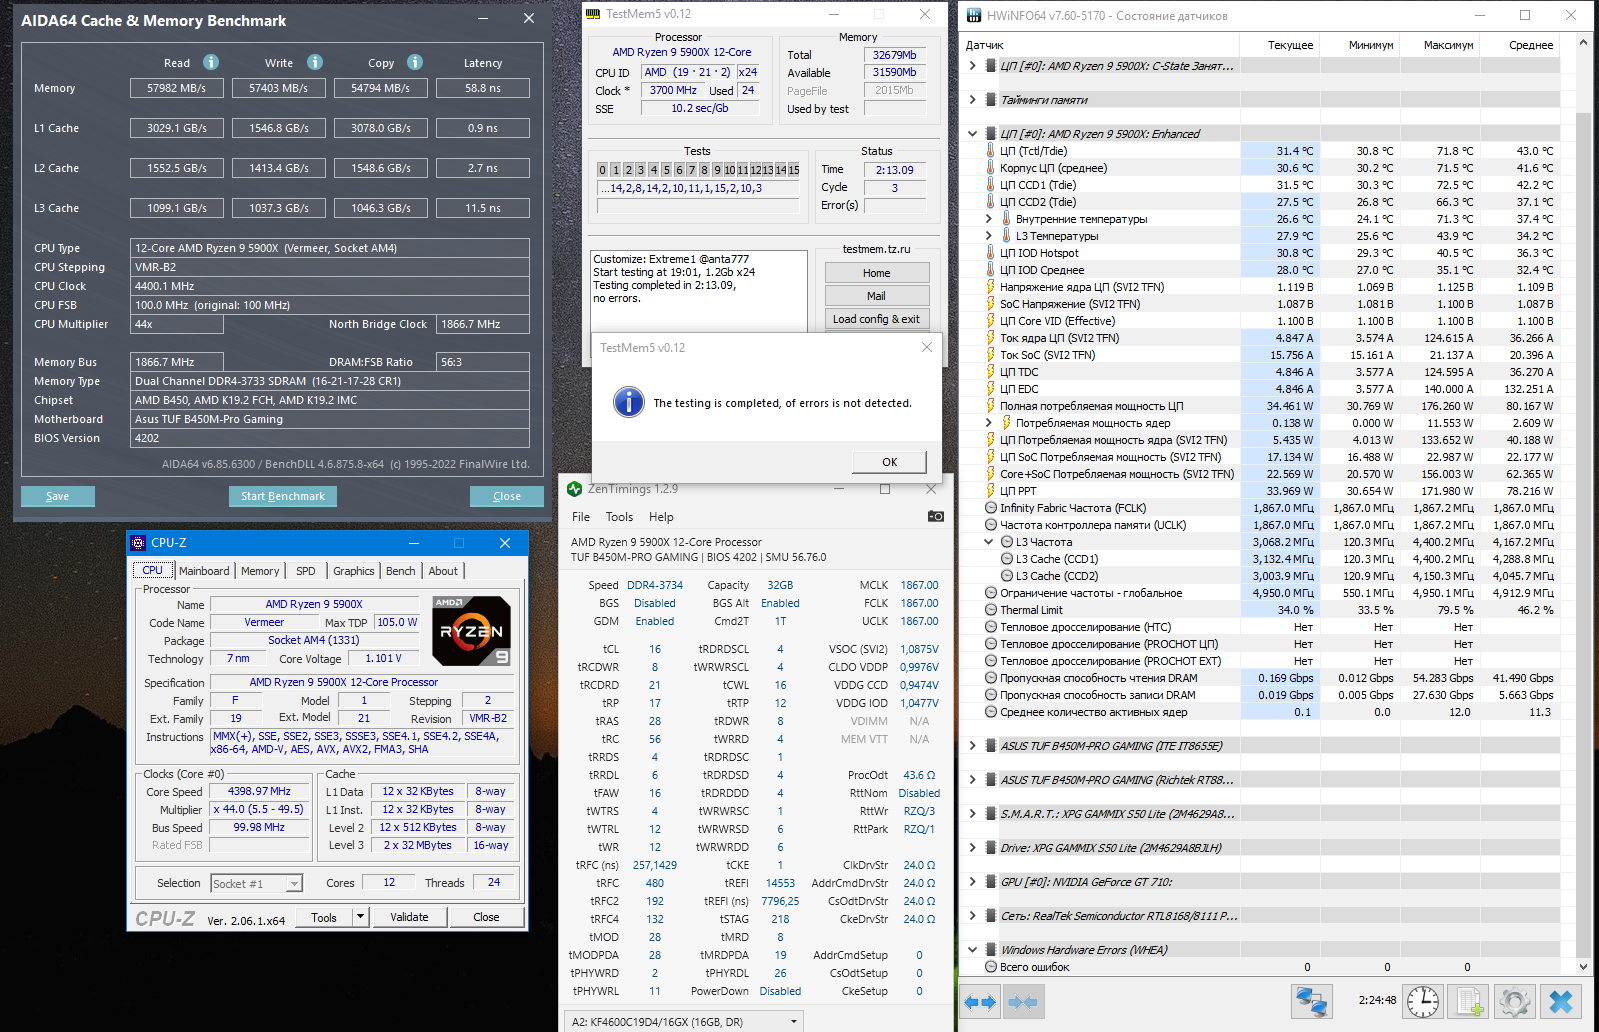Expand HWiNFO columns using the blue outward arrows
Viewport: 1599px width, 1032px height.
[x=980, y=1002]
